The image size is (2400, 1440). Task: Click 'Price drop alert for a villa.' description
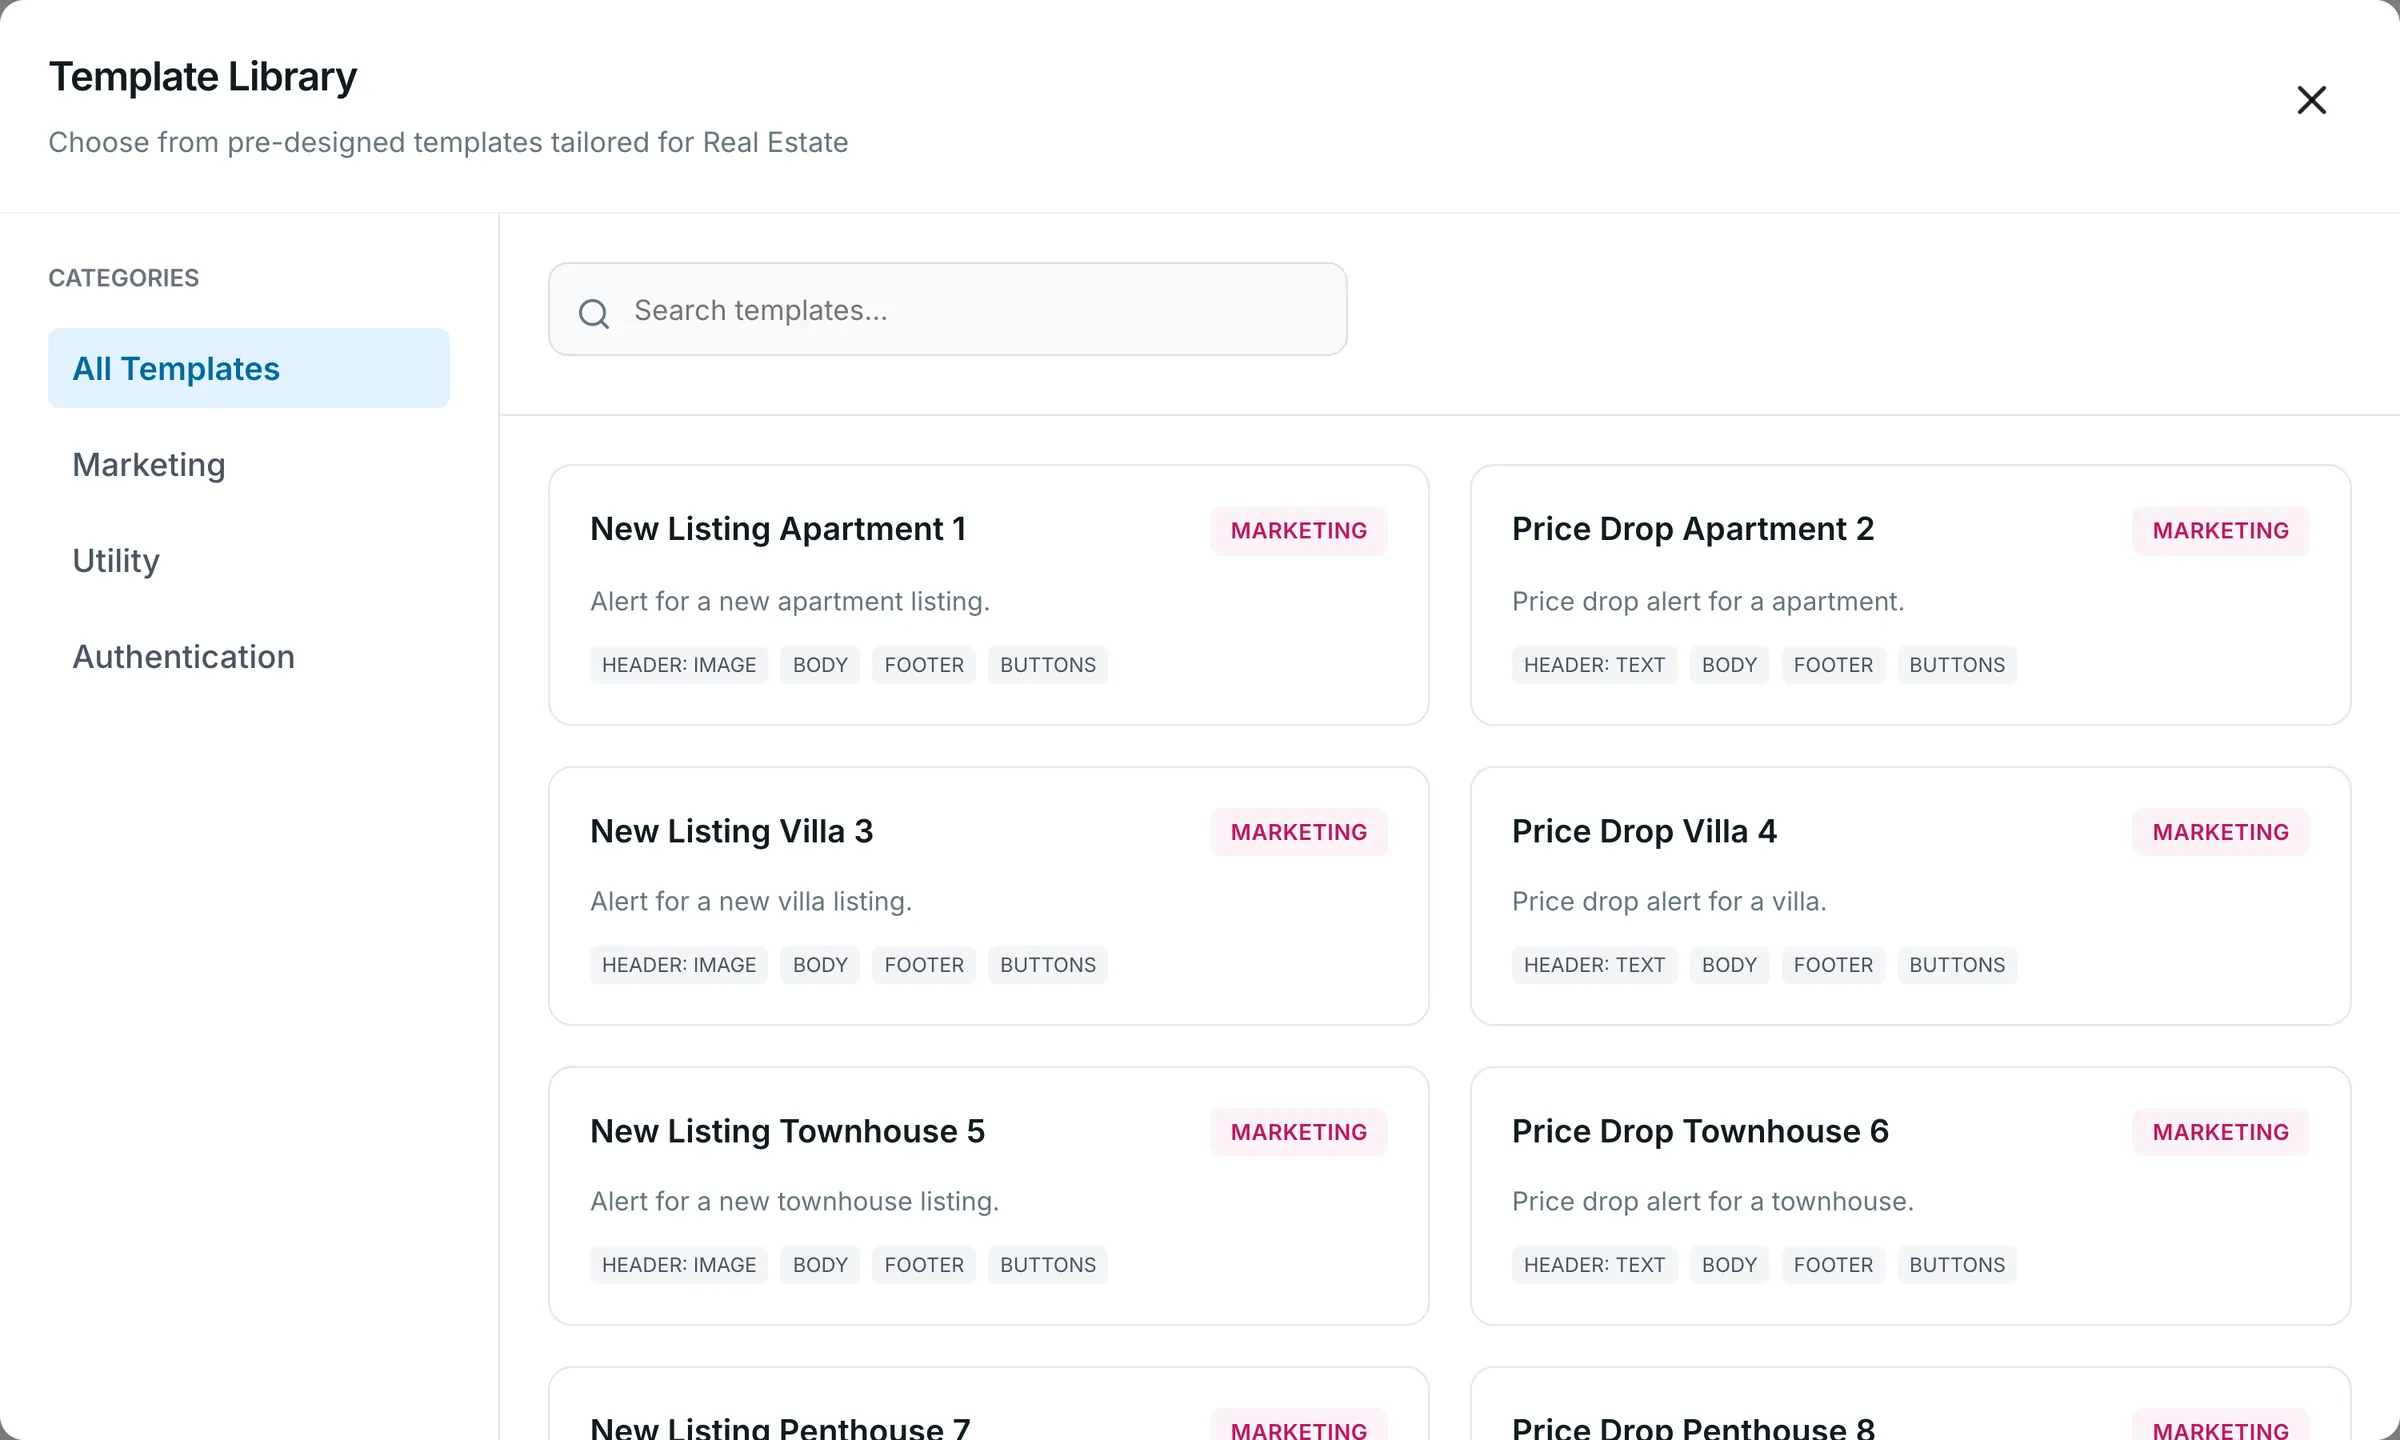click(1669, 901)
